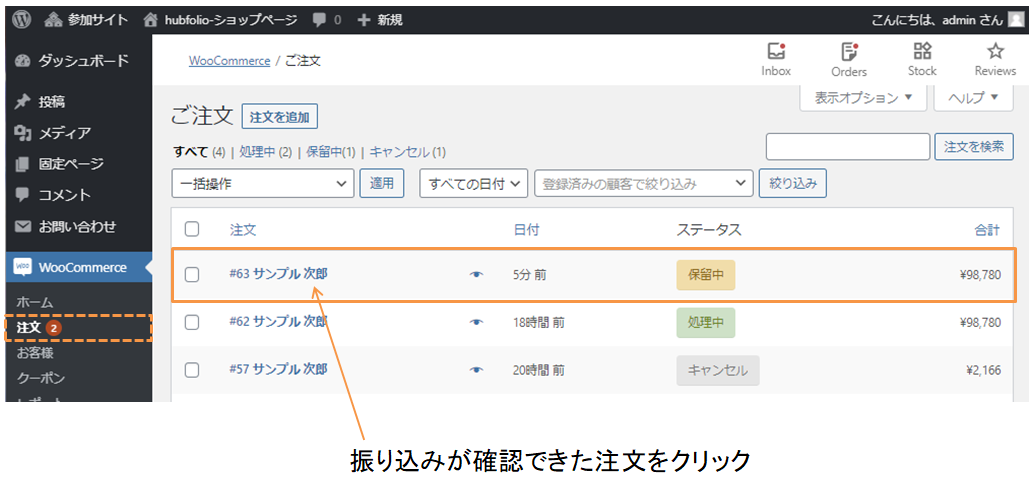This screenshot has height=478, width=1029.
Task: Click 注文を検索 button
Action: coord(974,146)
